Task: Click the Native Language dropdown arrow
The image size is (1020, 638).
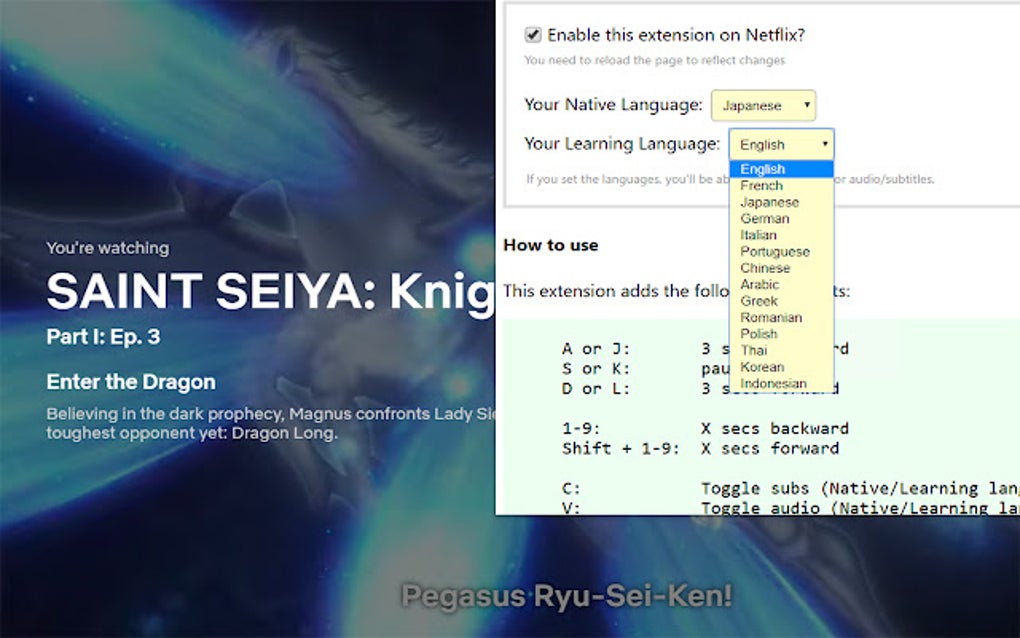Action: click(x=806, y=105)
